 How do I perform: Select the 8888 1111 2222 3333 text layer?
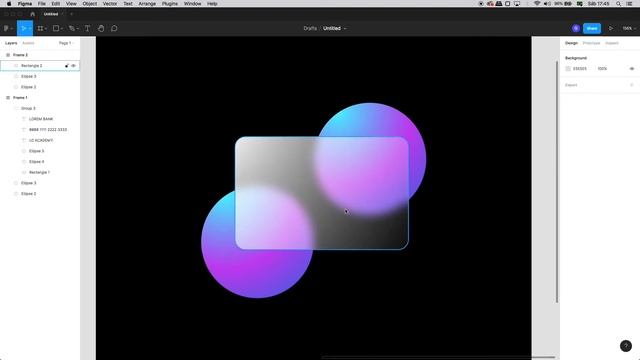pyautogui.click(x=48, y=129)
